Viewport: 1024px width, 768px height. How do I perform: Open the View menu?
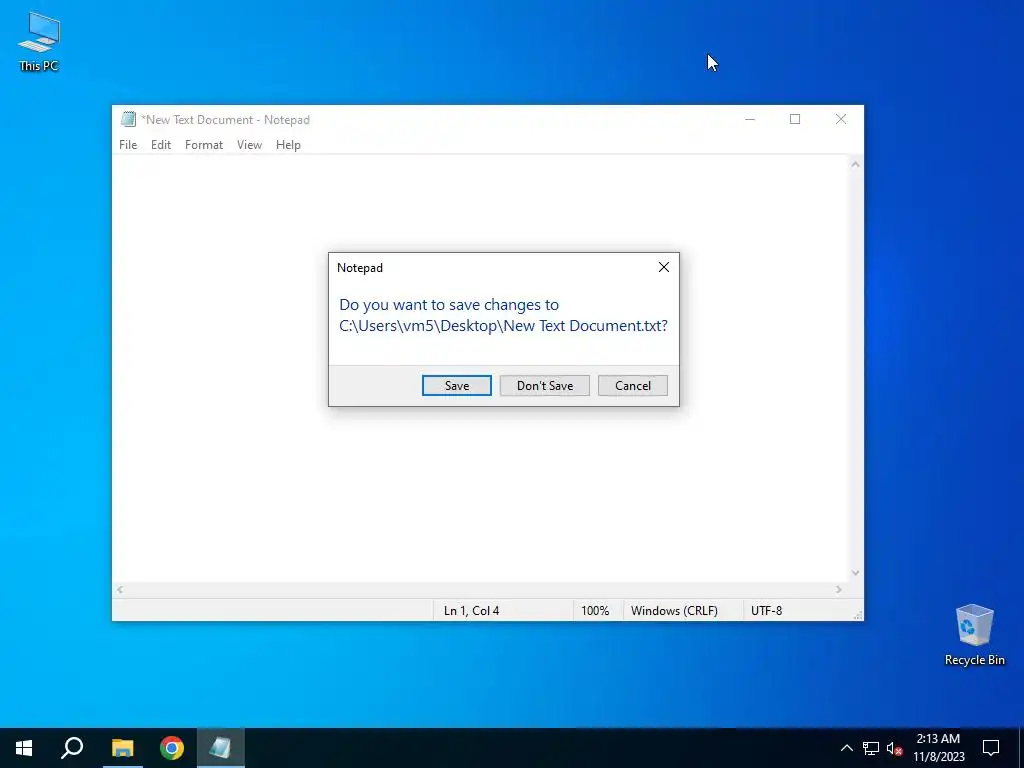click(x=249, y=145)
